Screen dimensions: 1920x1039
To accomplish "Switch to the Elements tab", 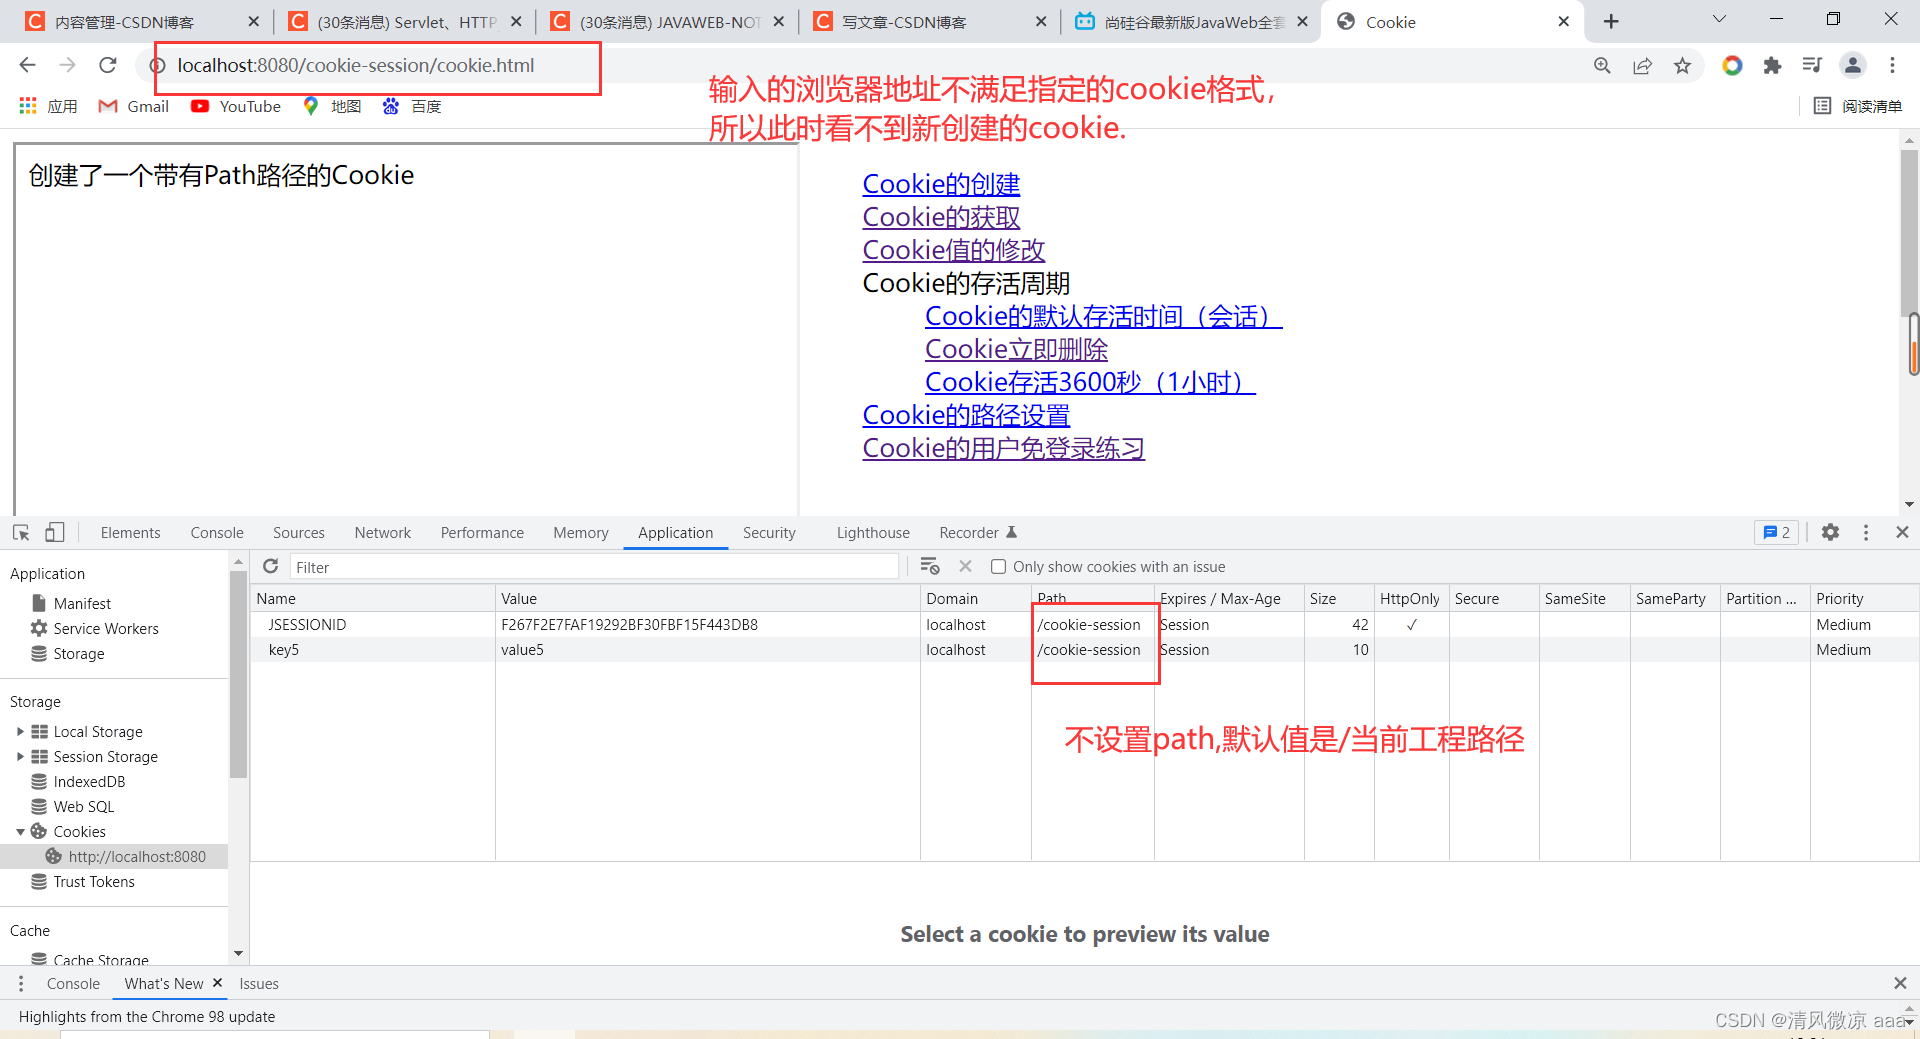I will [130, 533].
